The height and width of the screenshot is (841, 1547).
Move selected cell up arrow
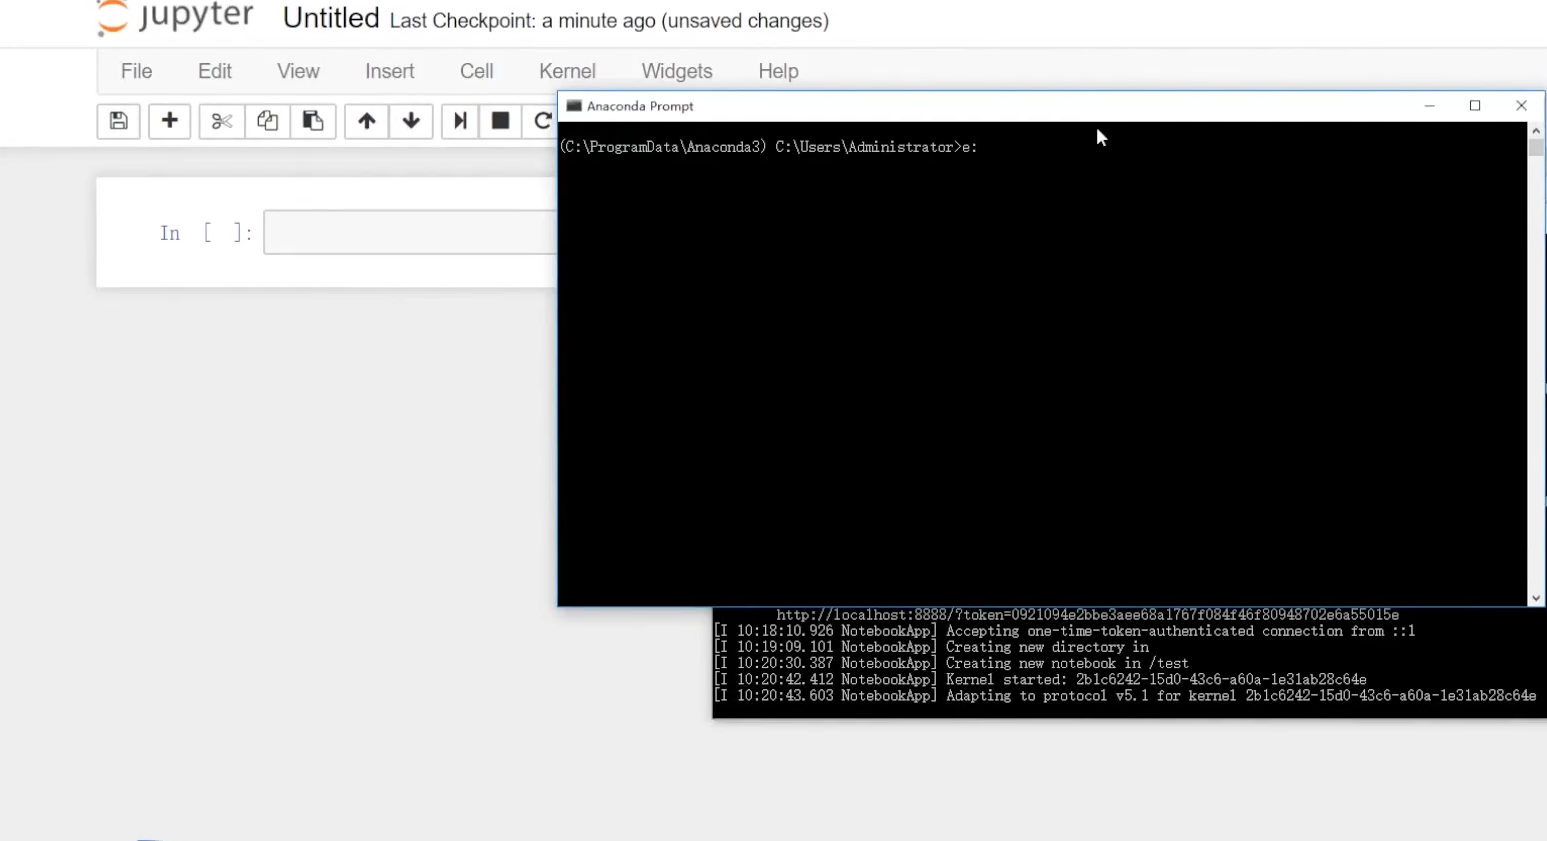click(x=366, y=121)
